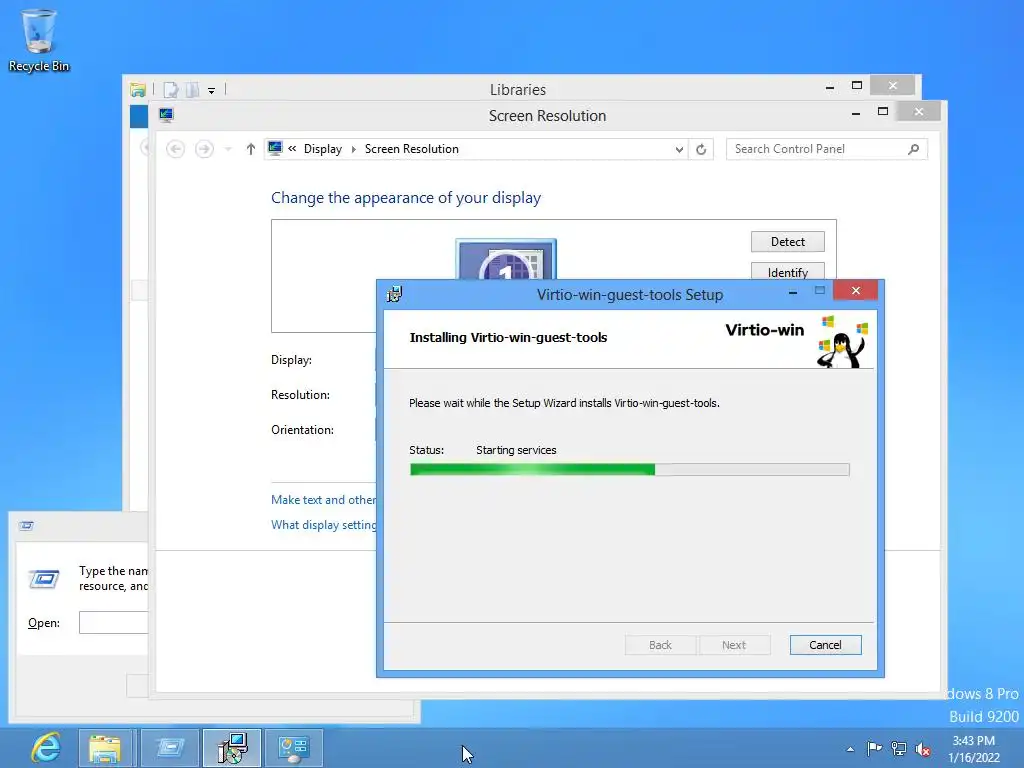This screenshot has width=1024, height=768.
Task: Click the search magnifier icon
Action: [914, 149]
